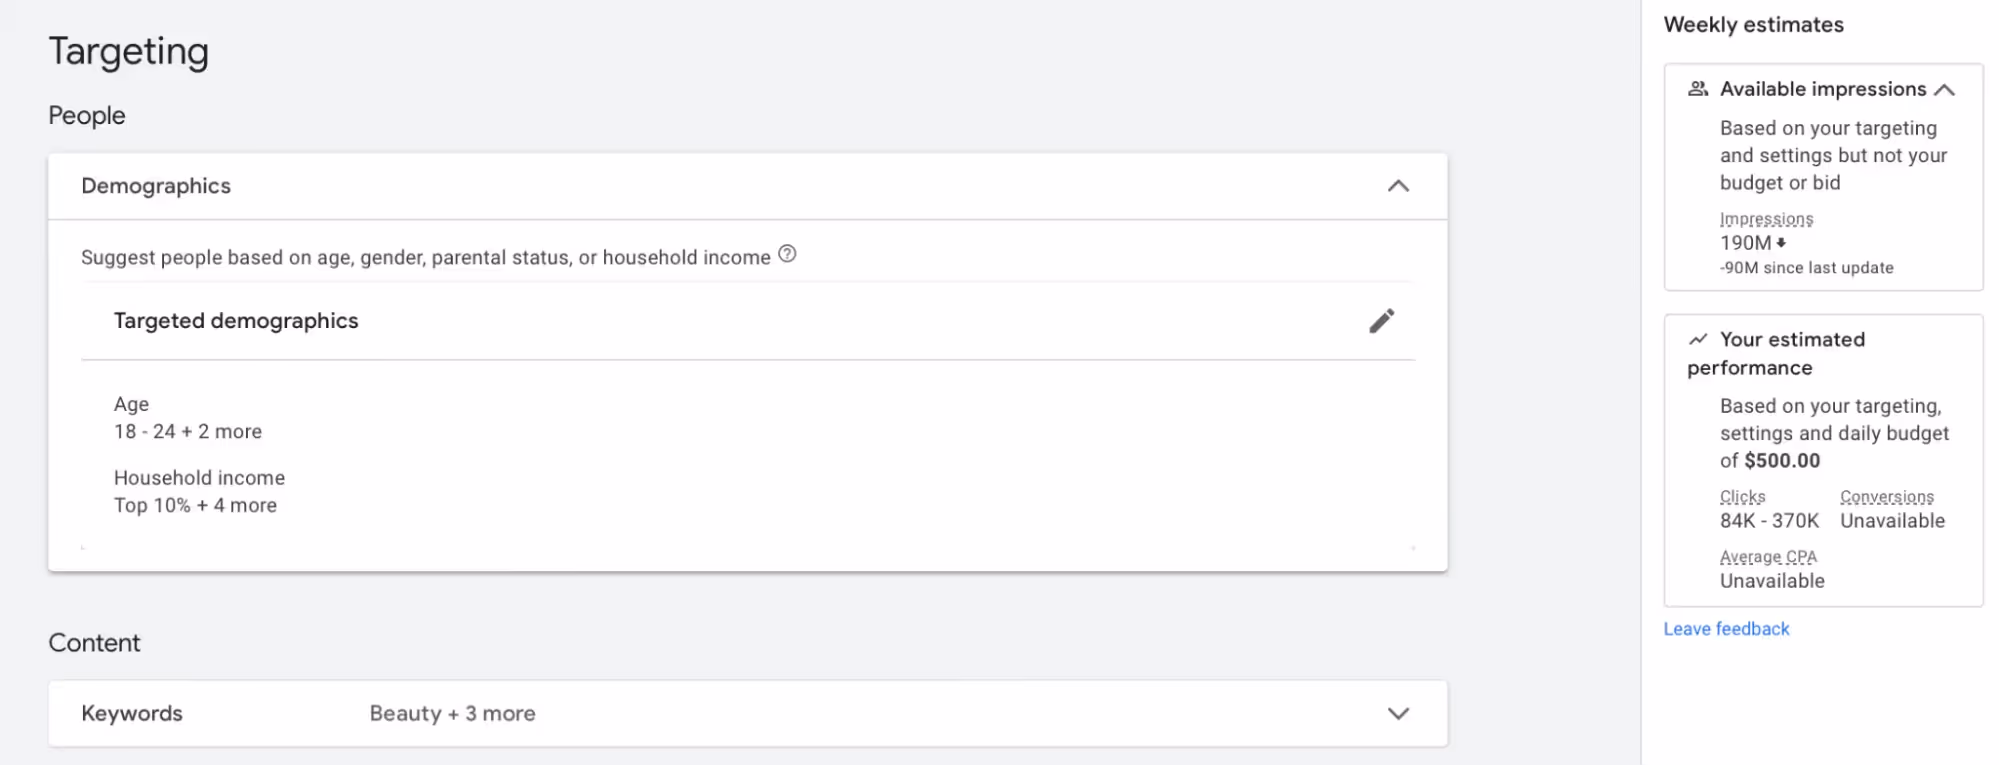Image resolution: width=1999 pixels, height=766 pixels.
Task: Click the Beauty keywords summary text
Action: coord(451,713)
